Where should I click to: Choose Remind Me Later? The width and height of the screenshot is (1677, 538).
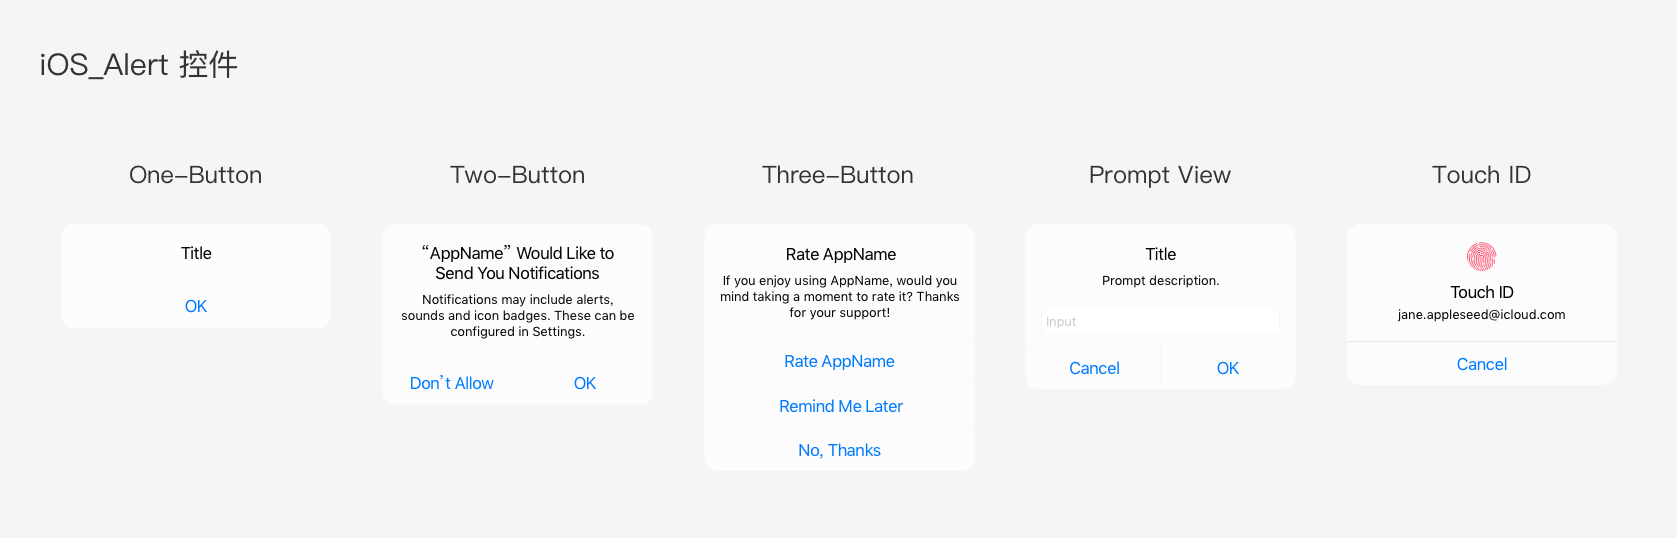(x=840, y=406)
